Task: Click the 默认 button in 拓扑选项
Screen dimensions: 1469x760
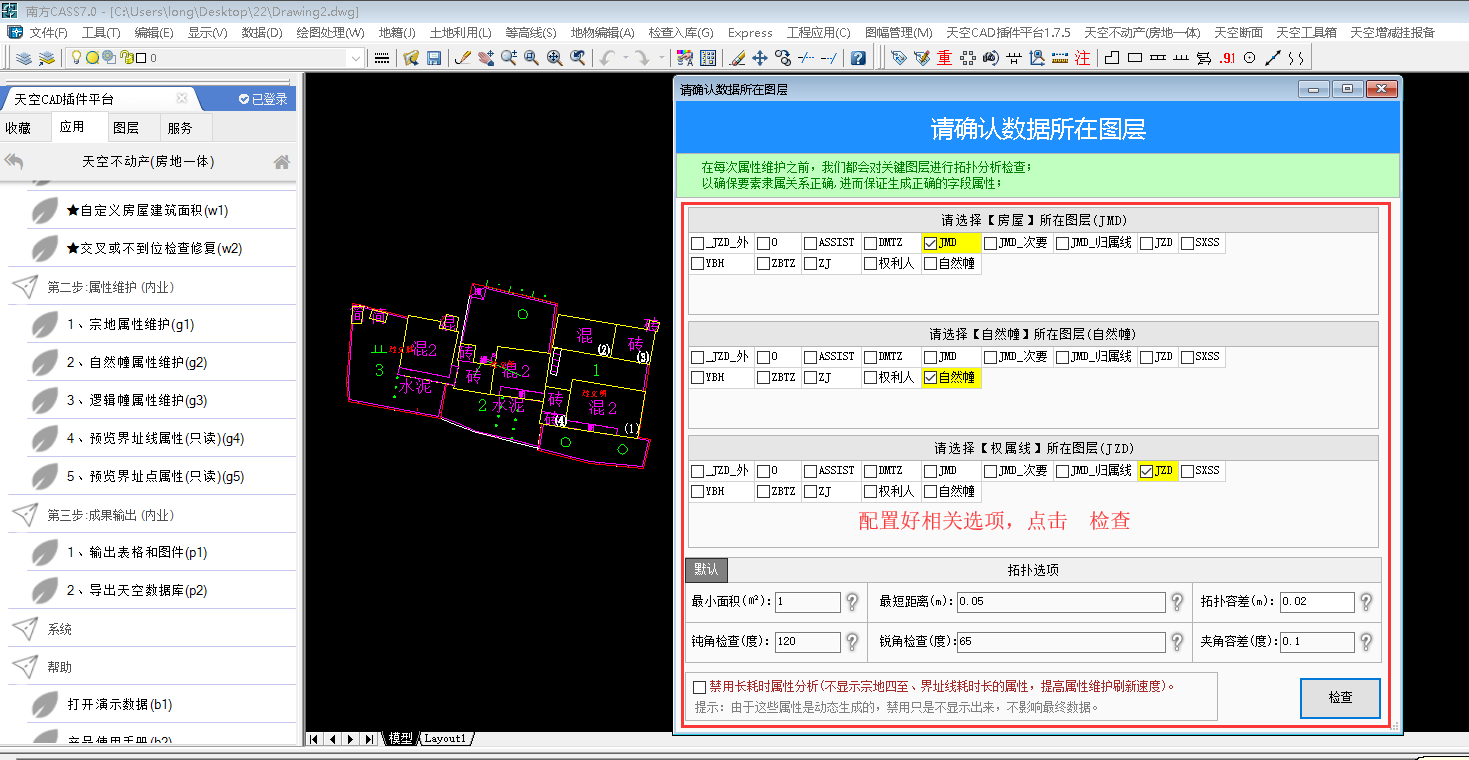Action: [x=706, y=570]
